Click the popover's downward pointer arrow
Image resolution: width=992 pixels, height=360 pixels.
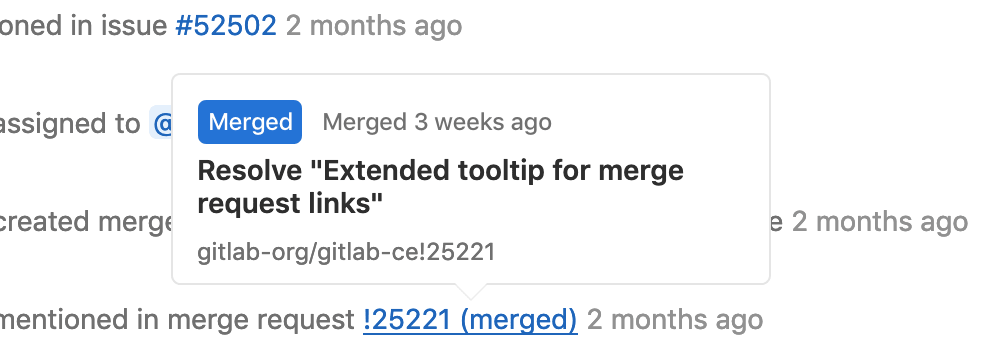pos(471,291)
